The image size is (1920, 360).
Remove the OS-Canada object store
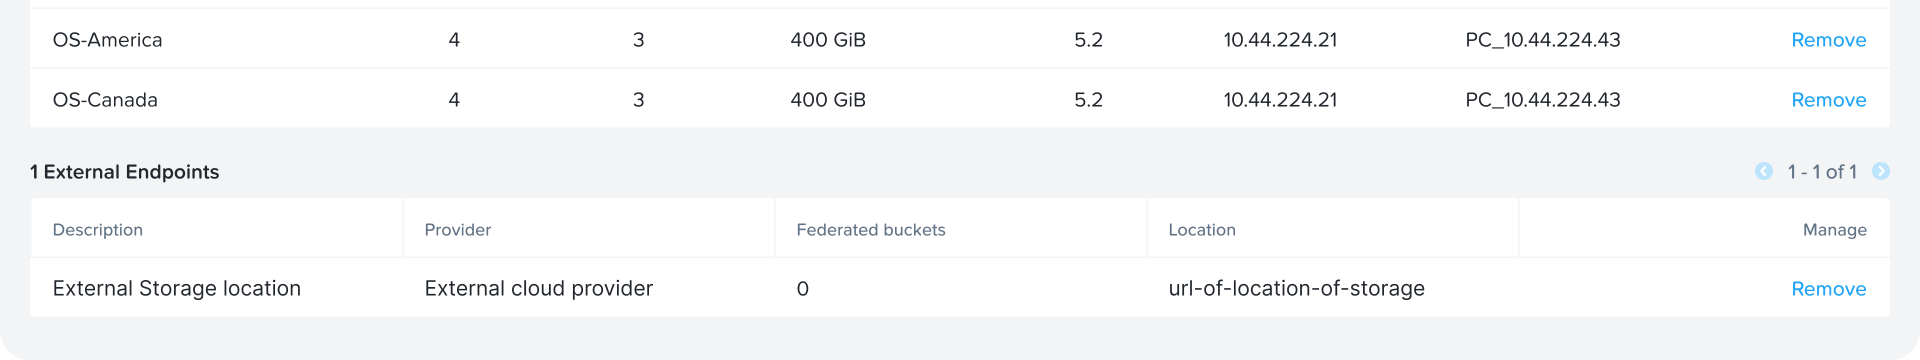(x=1828, y=100)
